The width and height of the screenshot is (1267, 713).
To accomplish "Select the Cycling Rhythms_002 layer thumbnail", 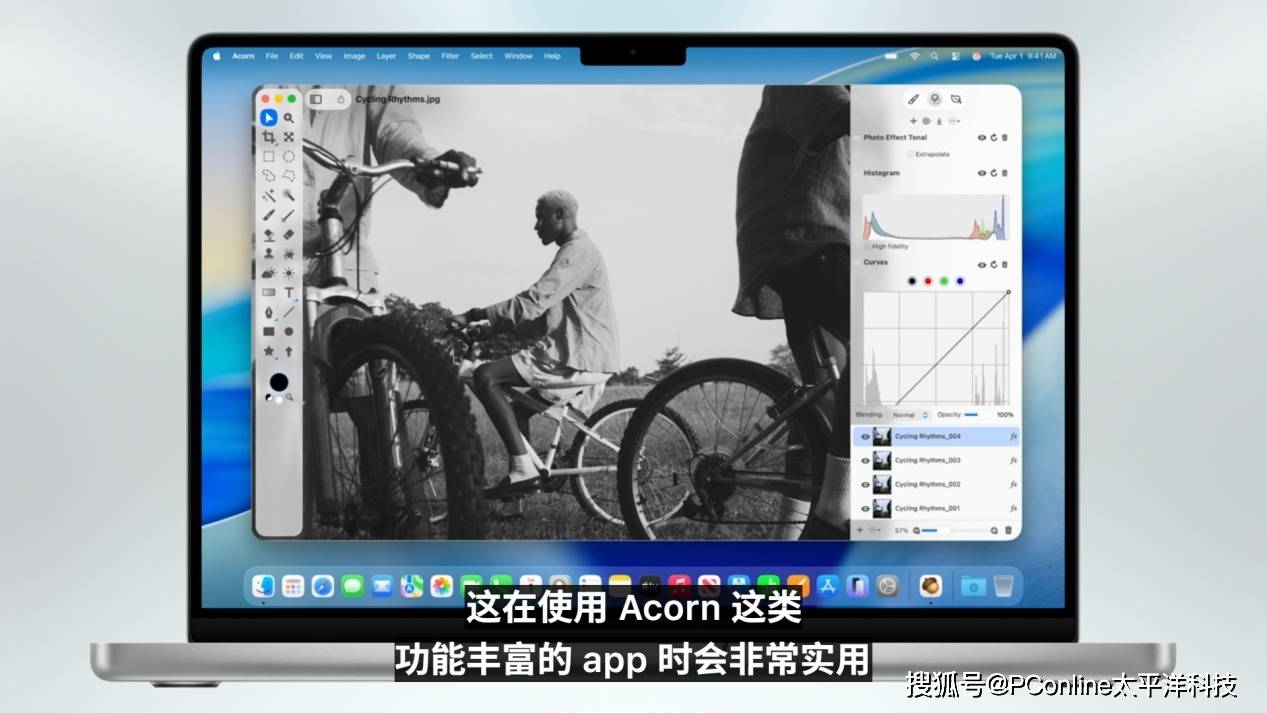I will click(x=882, y=485).
